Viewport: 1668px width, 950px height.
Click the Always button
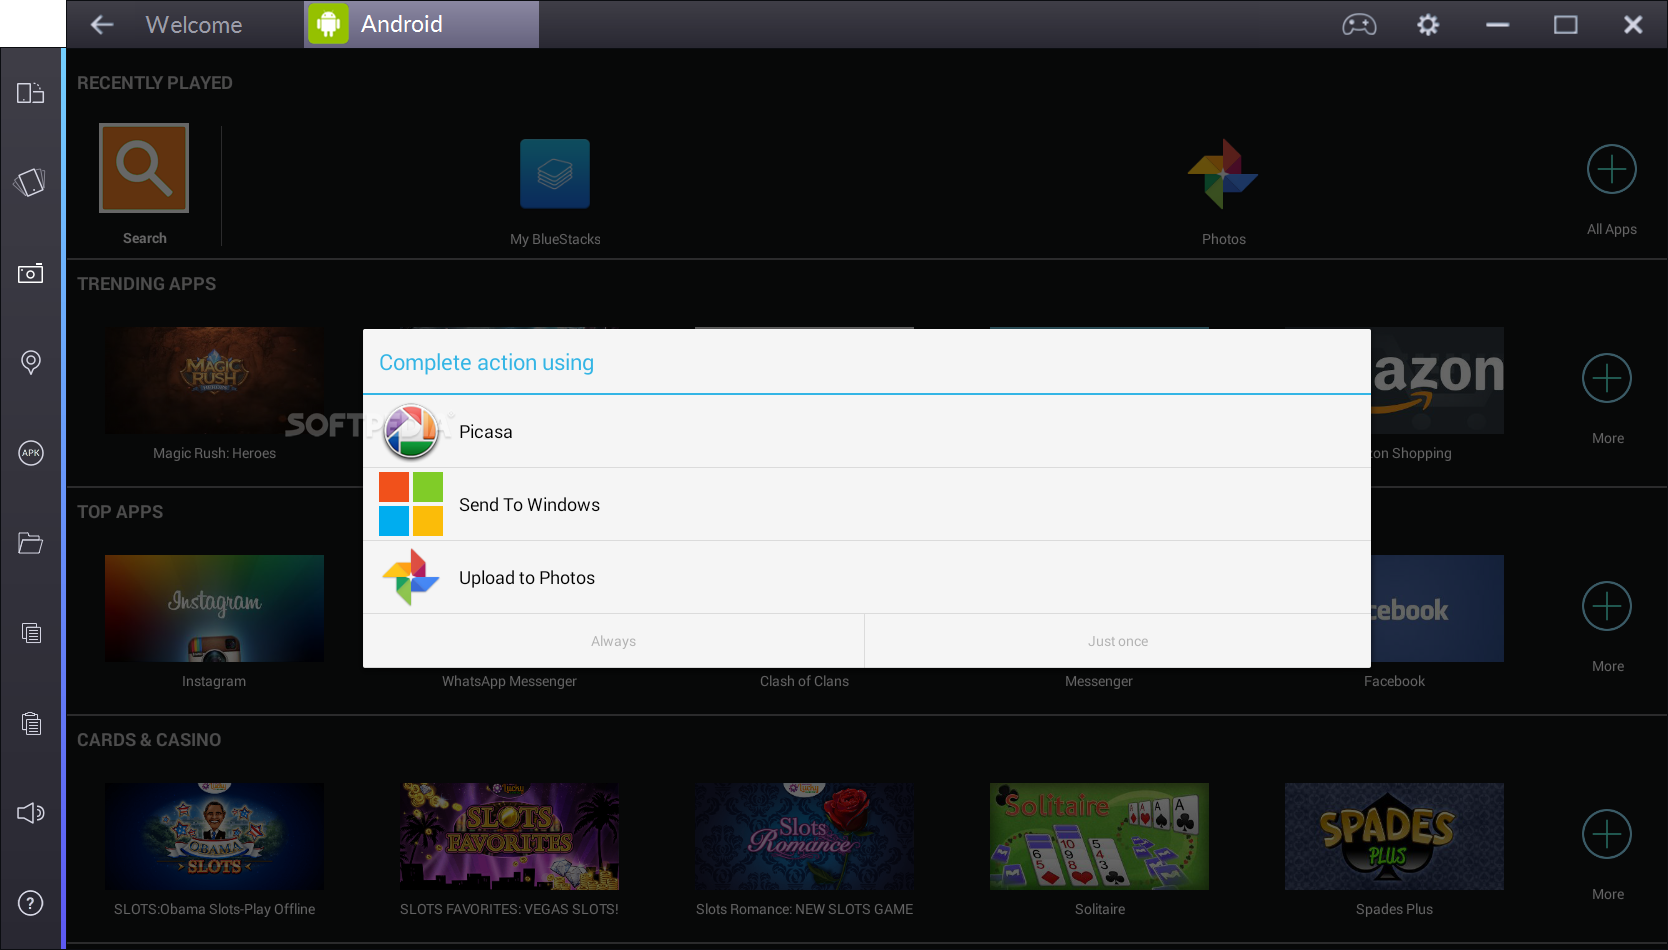[x=613, y=641]
